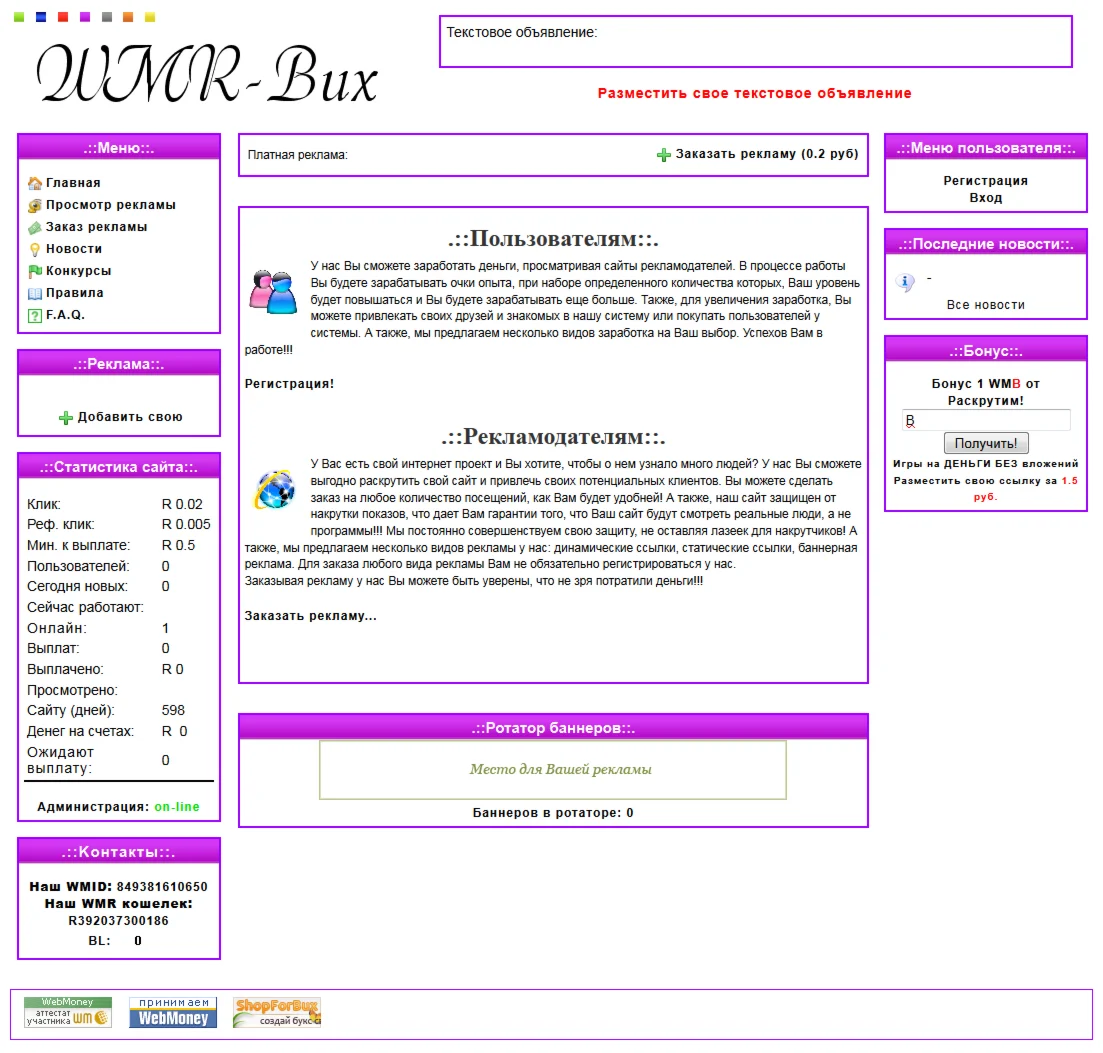Click the bold Регистрация! link in content
This screenshot has width=1103, height=1053.
[x=289, y=383]
